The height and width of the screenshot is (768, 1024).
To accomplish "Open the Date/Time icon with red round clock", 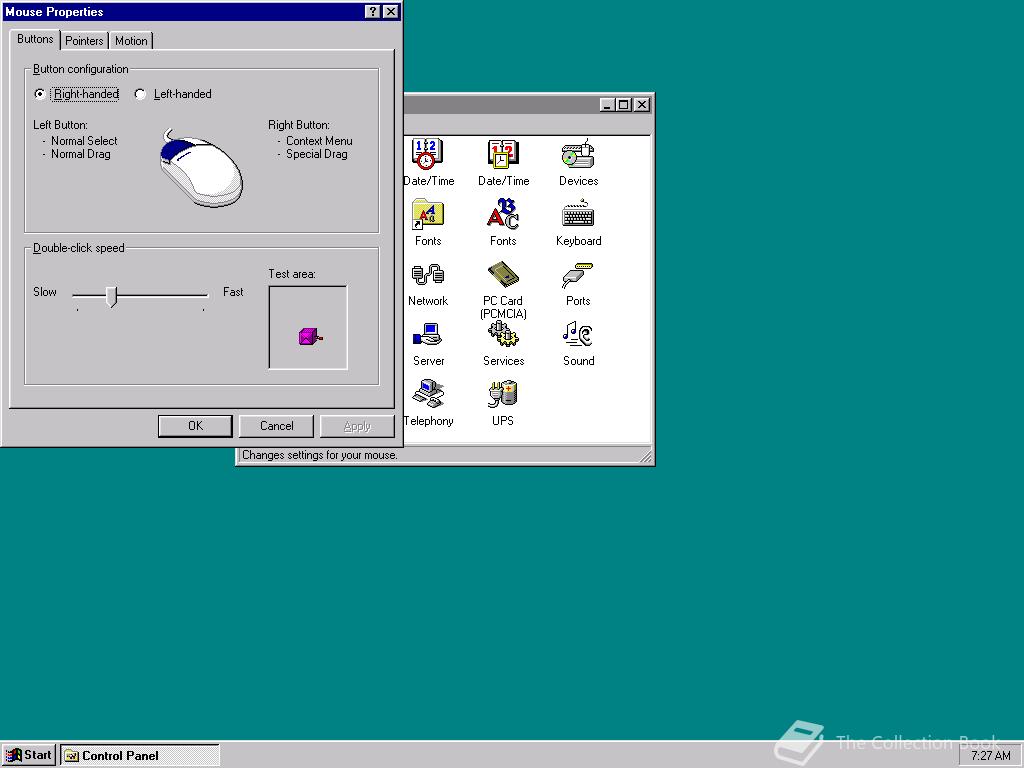I will [x=427, y=154].
